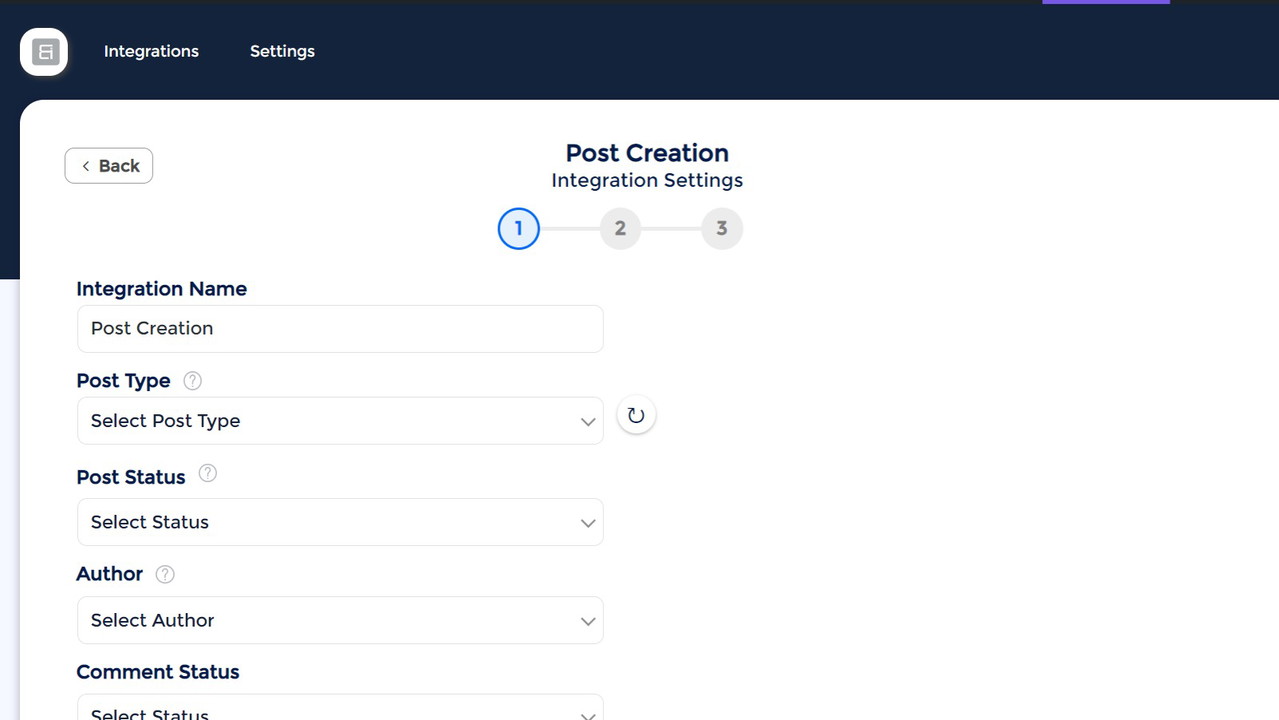Go to step 3 of the wizard
1279x720 pixels.
[x=721, y=229]
